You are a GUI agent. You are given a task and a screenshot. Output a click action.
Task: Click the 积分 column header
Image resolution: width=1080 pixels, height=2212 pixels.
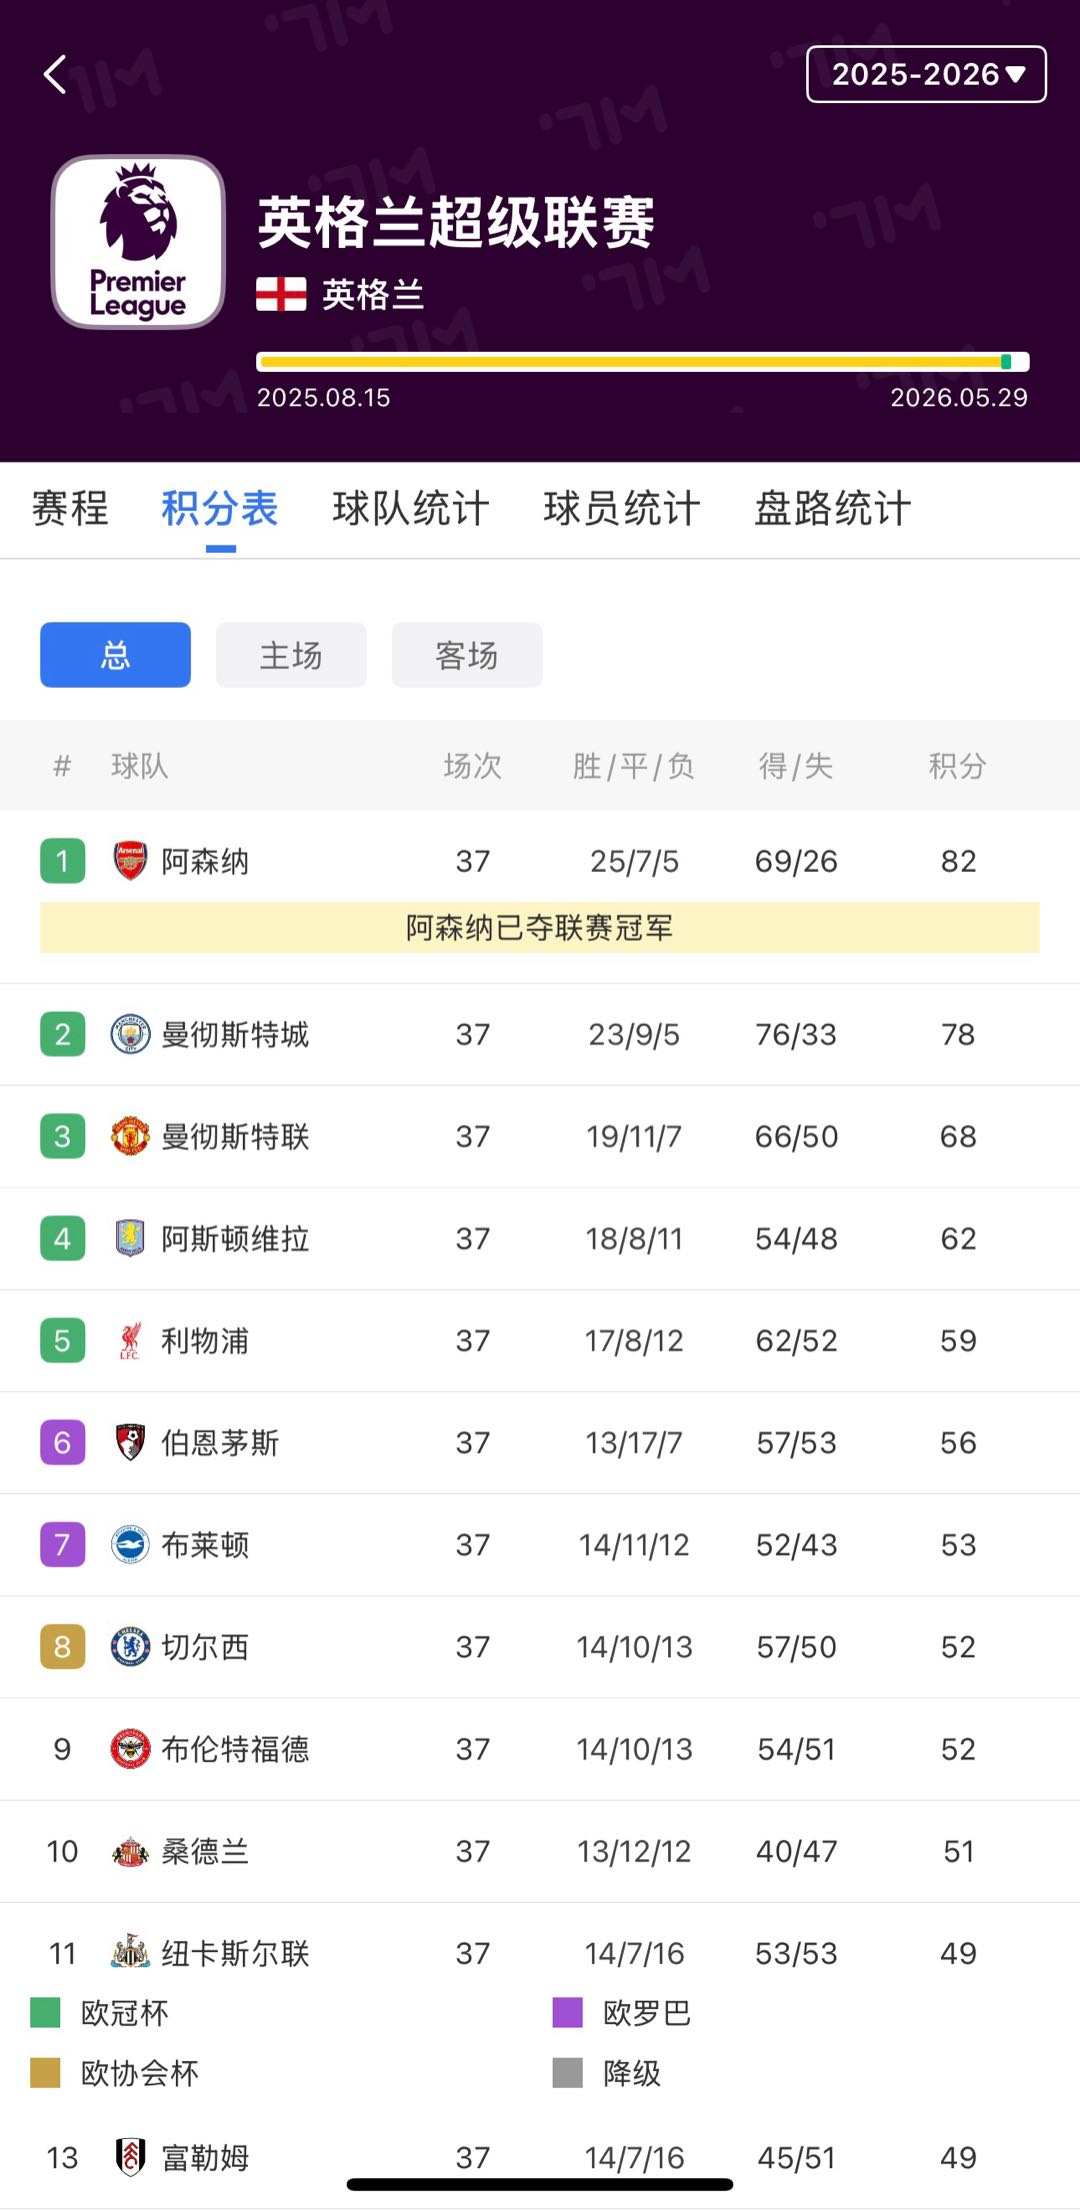coord(958,766)
